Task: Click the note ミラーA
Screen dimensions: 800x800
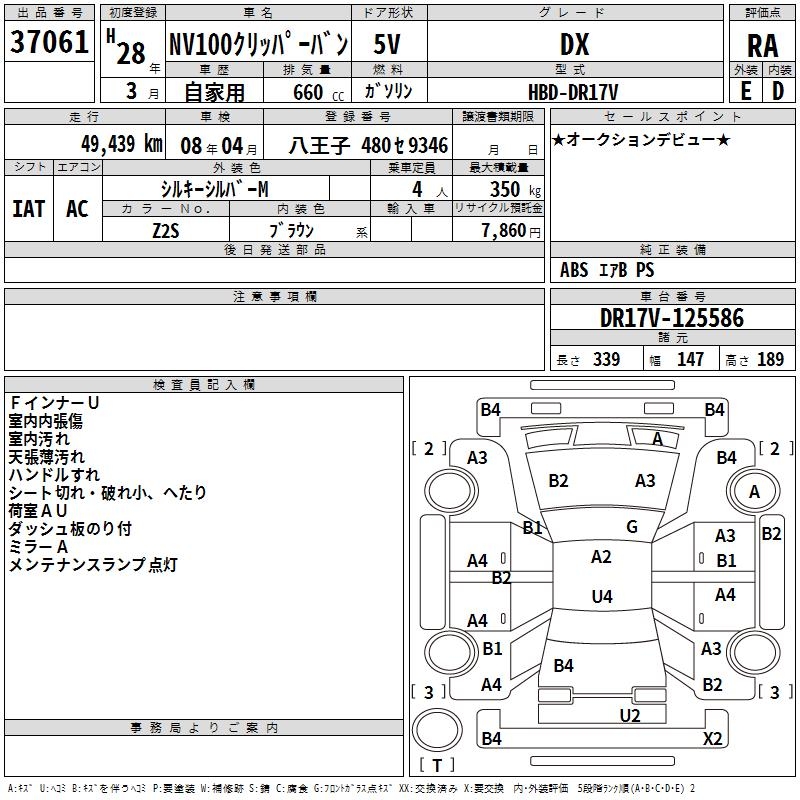Action: click(38, 546)
